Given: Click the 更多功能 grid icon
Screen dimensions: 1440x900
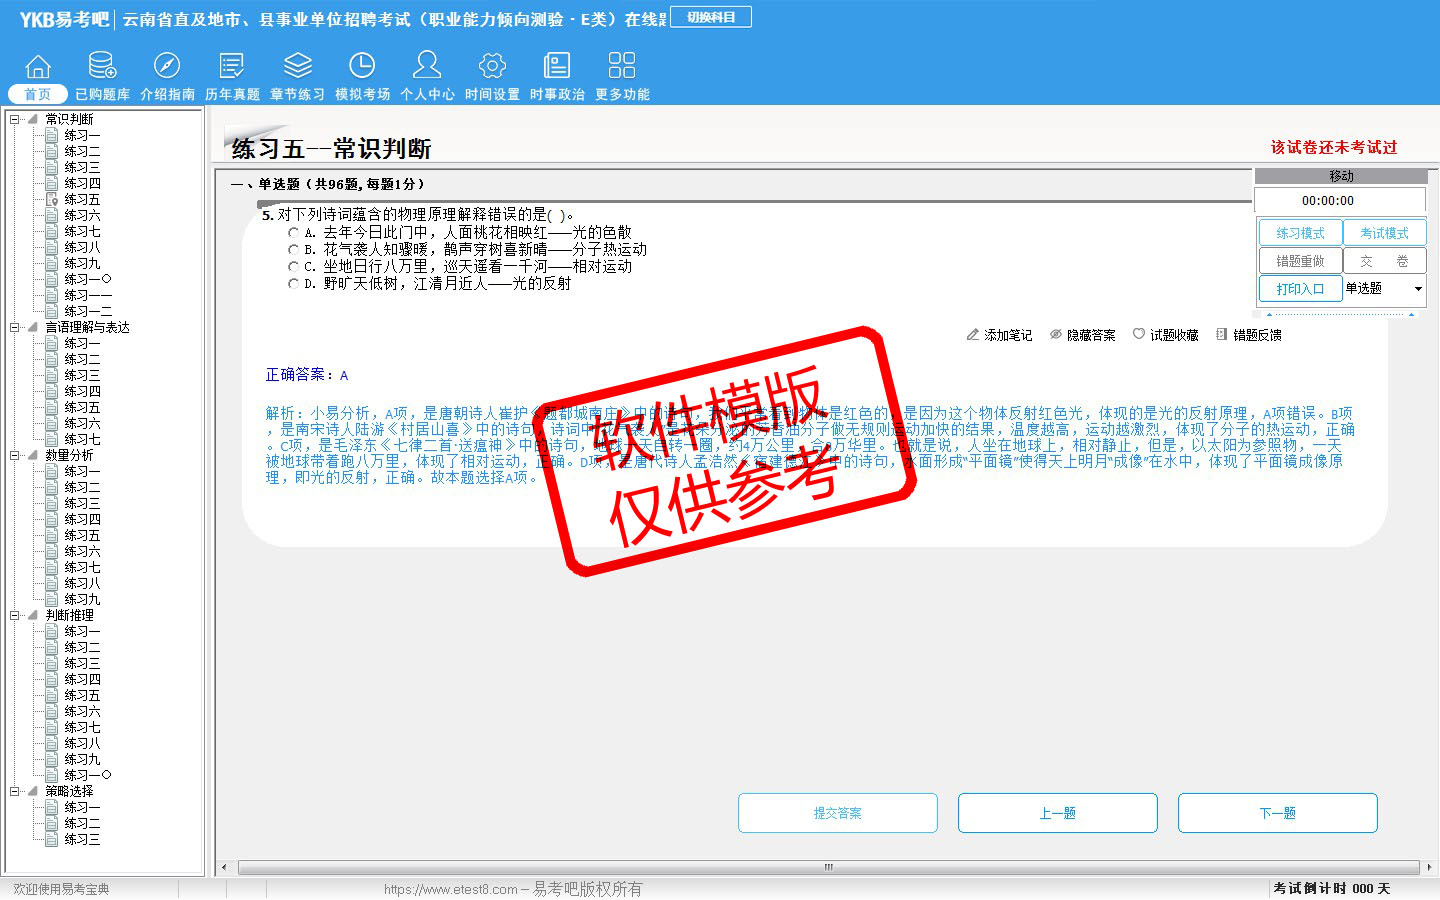Looking at the screenshot, I should [x=622, y=66].
